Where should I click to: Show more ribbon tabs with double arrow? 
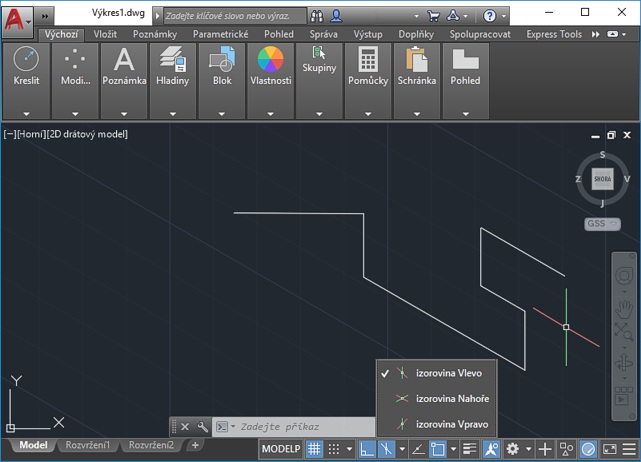(596, 34)
